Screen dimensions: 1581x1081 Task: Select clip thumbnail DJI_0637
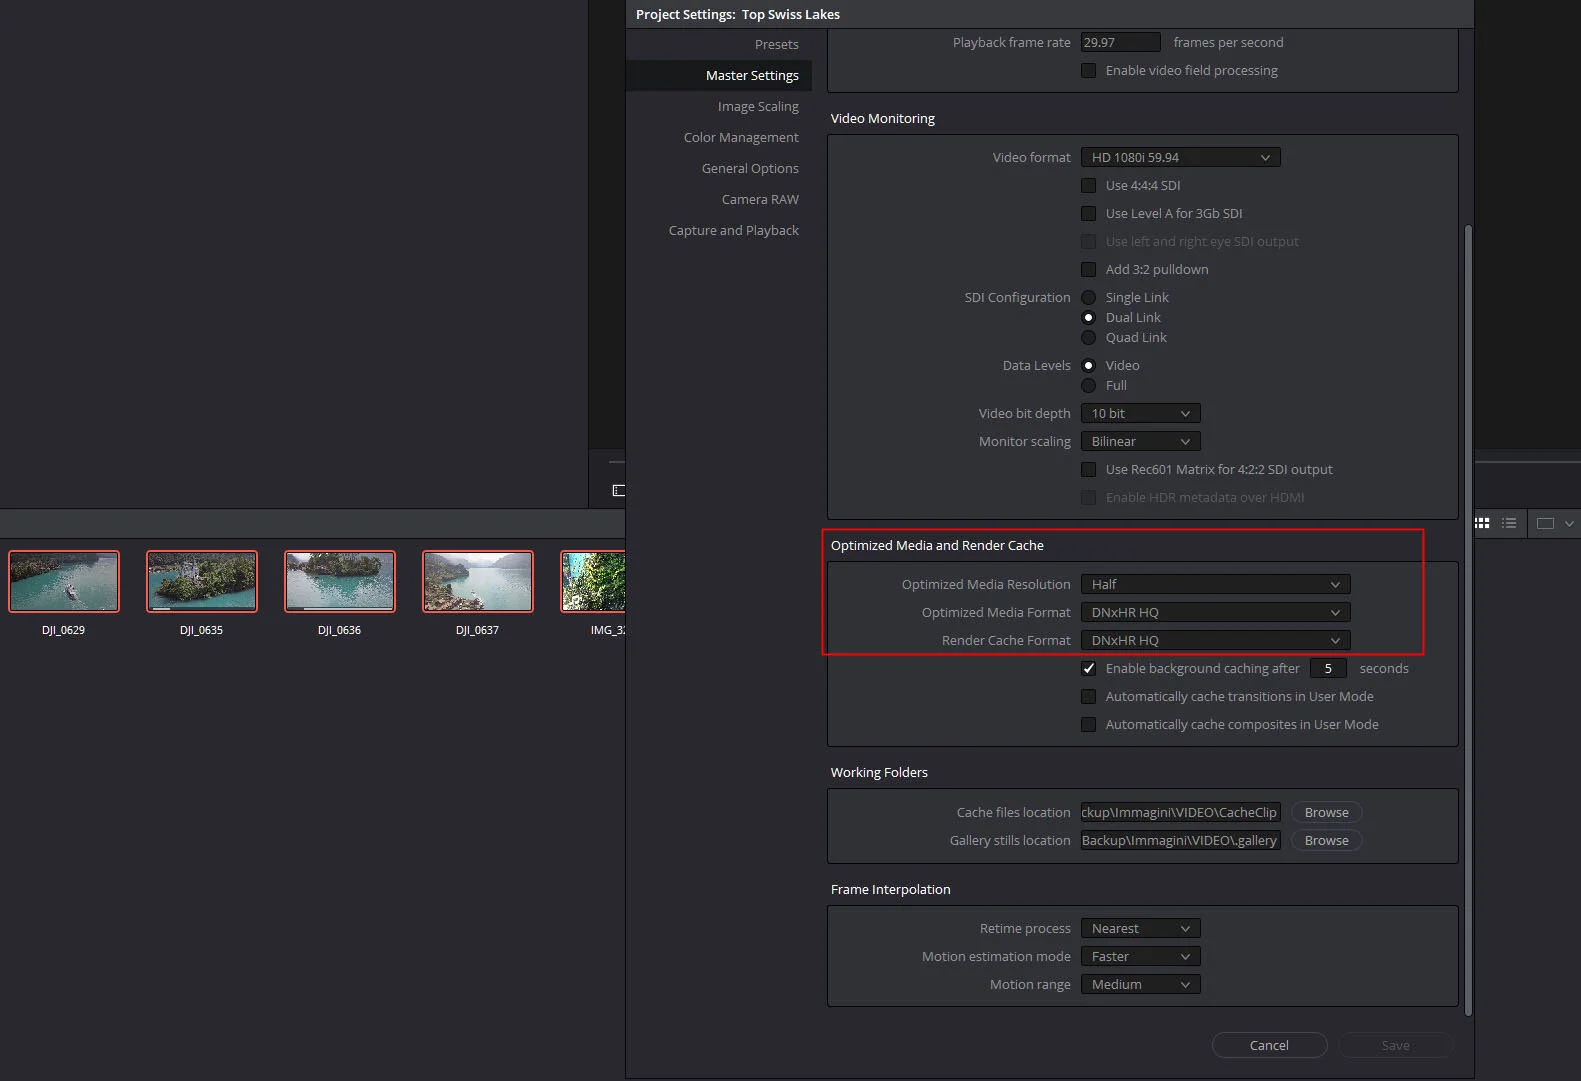pyautogui.click(x=478, y=581)
